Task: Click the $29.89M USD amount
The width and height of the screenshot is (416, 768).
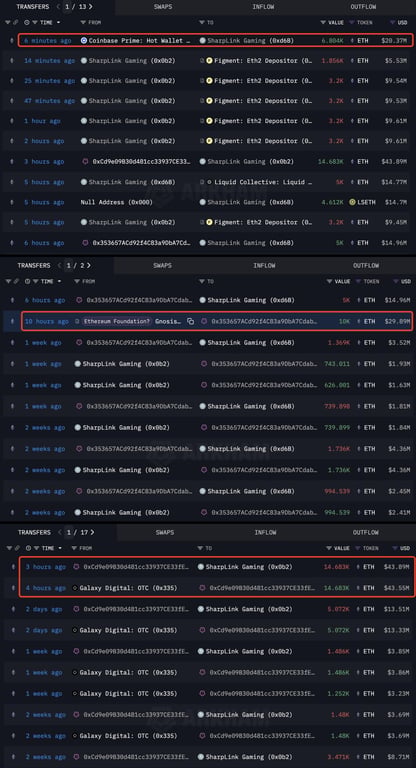Action: [x=397, y=322]
